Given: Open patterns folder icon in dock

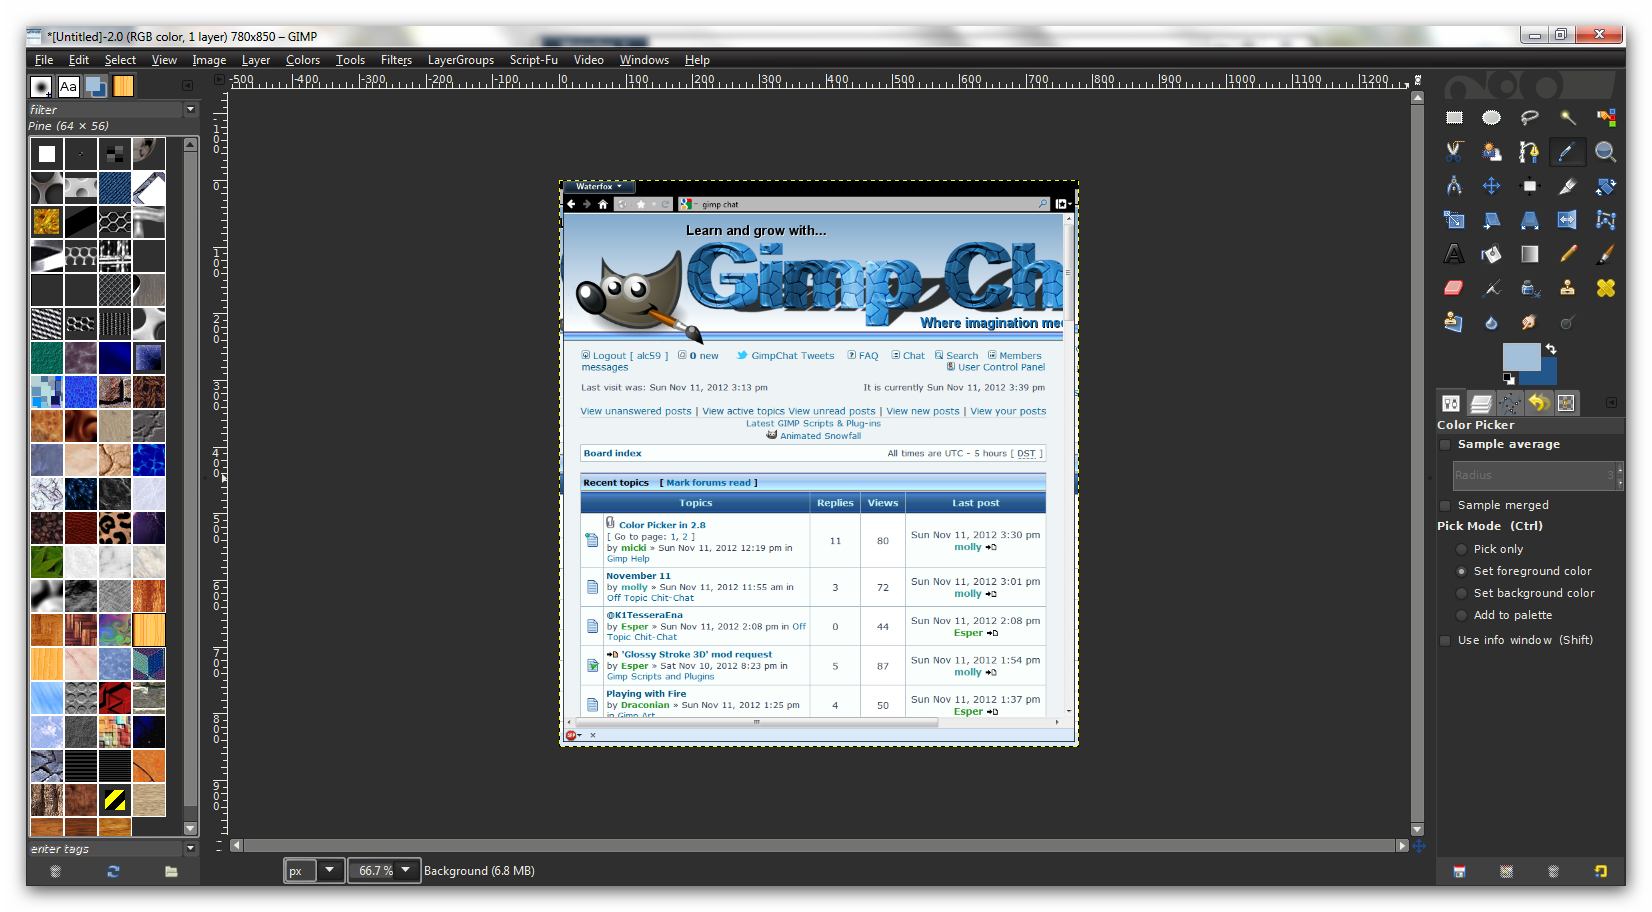Looking at the screenshot, I should pos(171,871).
